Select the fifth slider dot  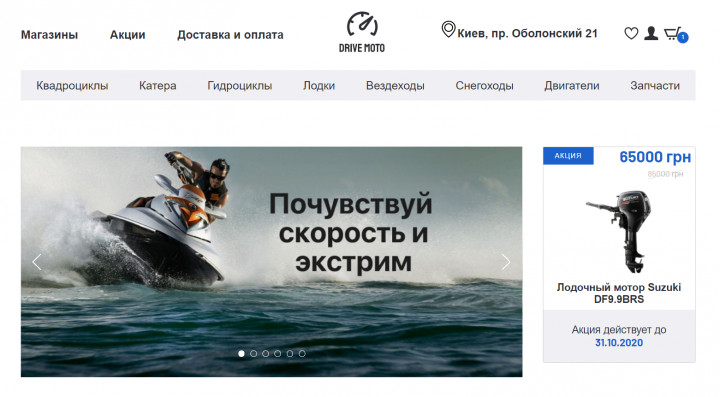point(290,353)
